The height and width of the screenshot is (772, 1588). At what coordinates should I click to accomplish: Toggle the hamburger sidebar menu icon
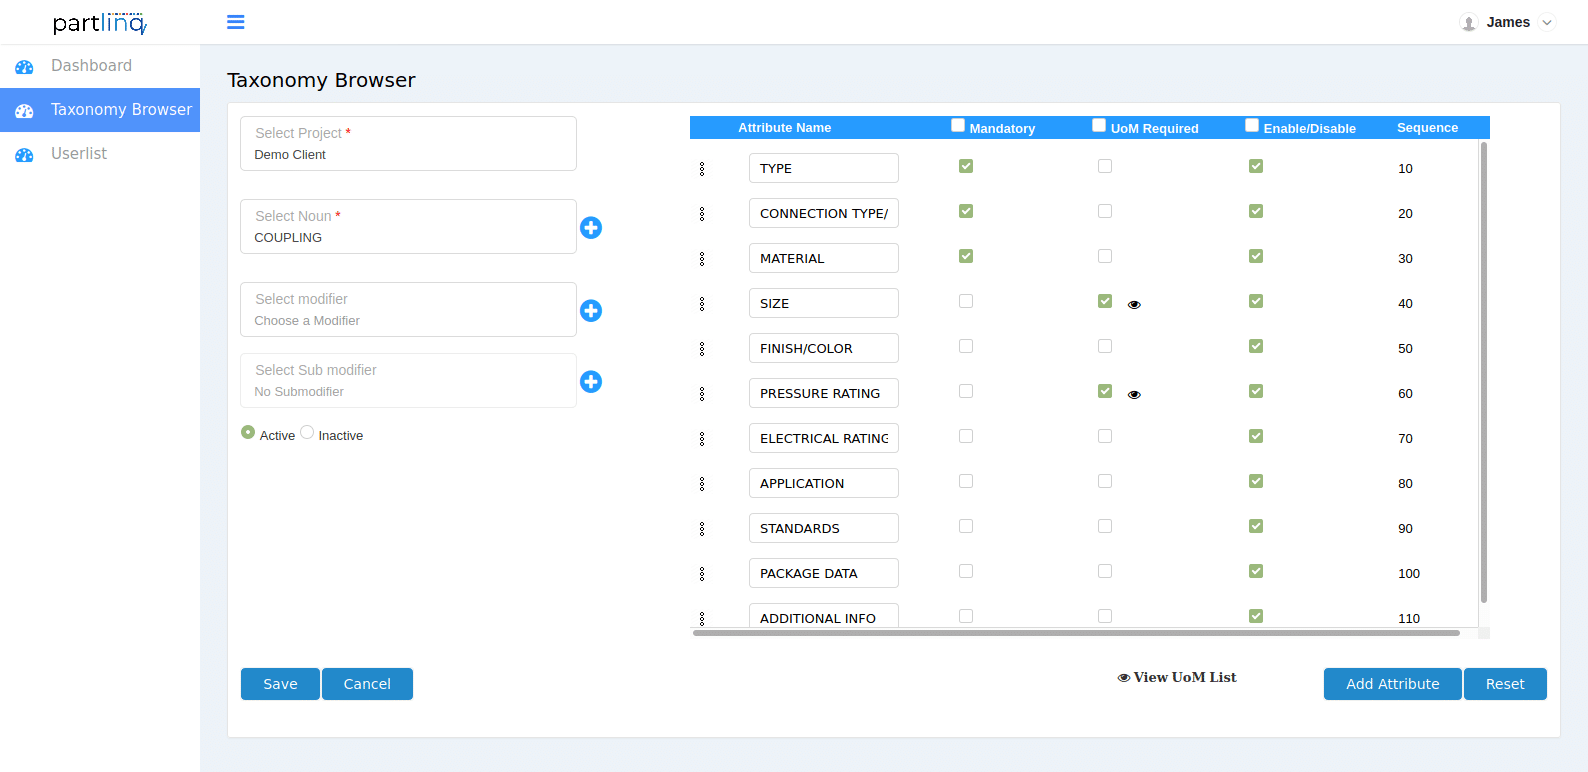pos(236,22)
